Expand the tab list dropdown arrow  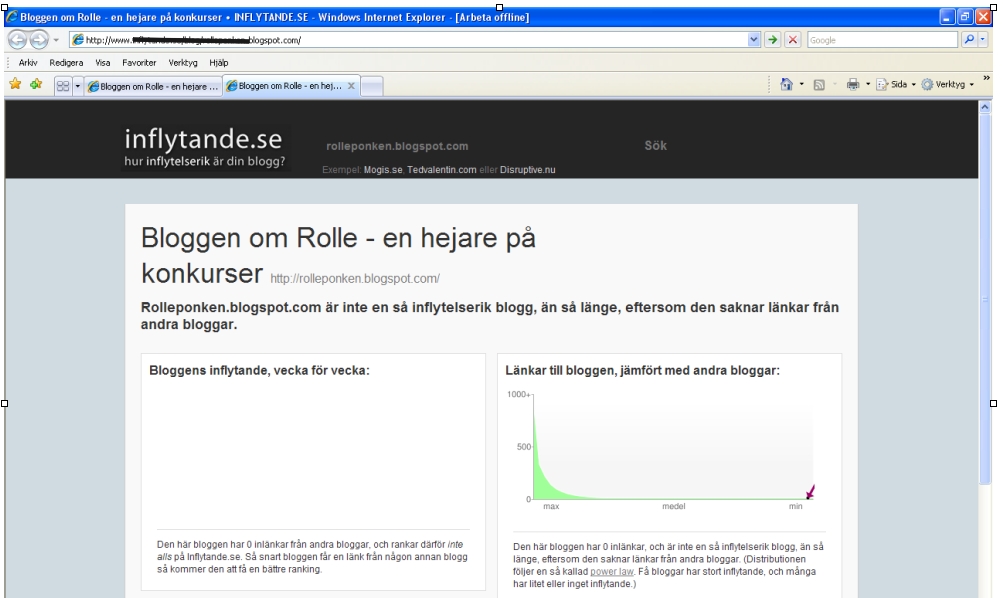coord(78,85)
